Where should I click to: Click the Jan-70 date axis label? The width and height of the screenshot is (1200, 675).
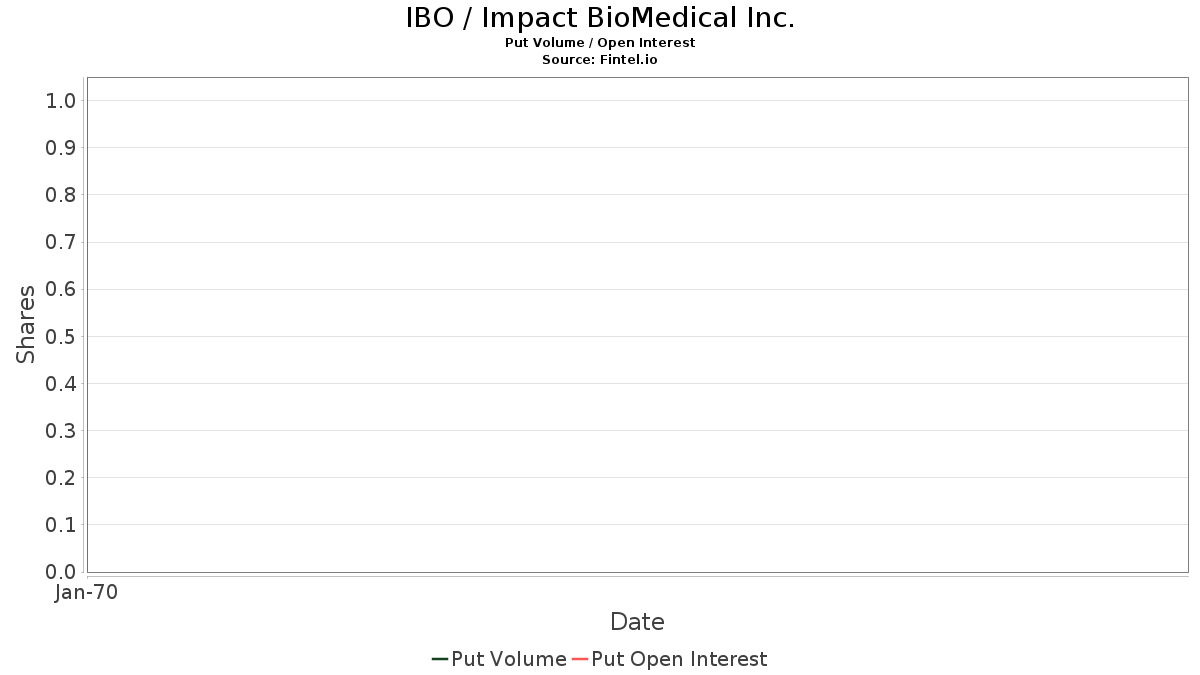click(86, 592)
